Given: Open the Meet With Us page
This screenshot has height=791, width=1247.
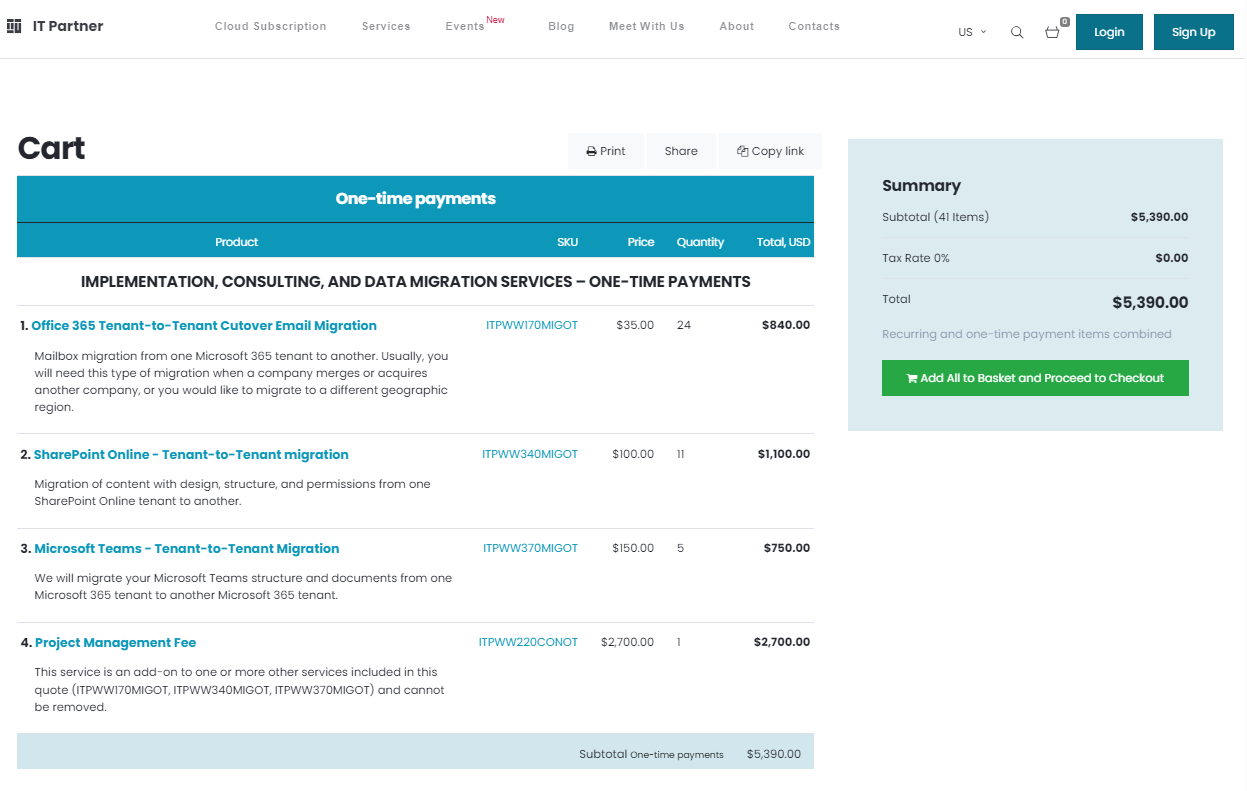Looking at the screenshot, I should [x=647, y=26].
